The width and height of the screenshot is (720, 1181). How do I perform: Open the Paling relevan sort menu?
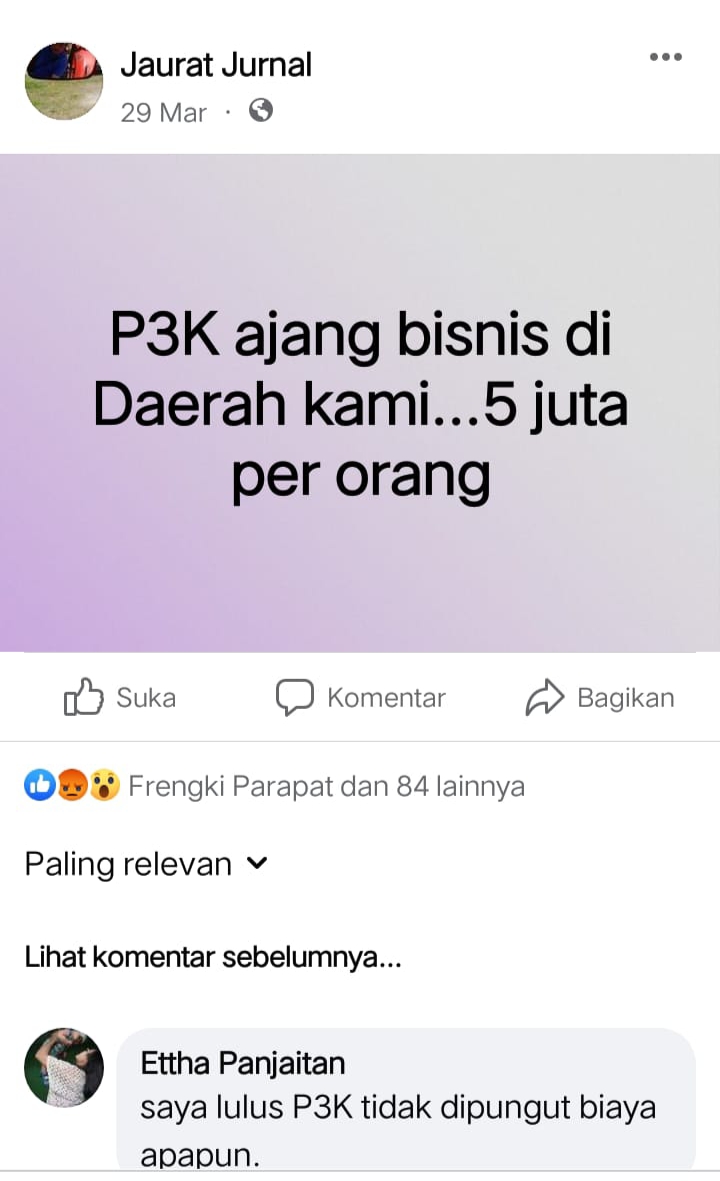(146, 864)
